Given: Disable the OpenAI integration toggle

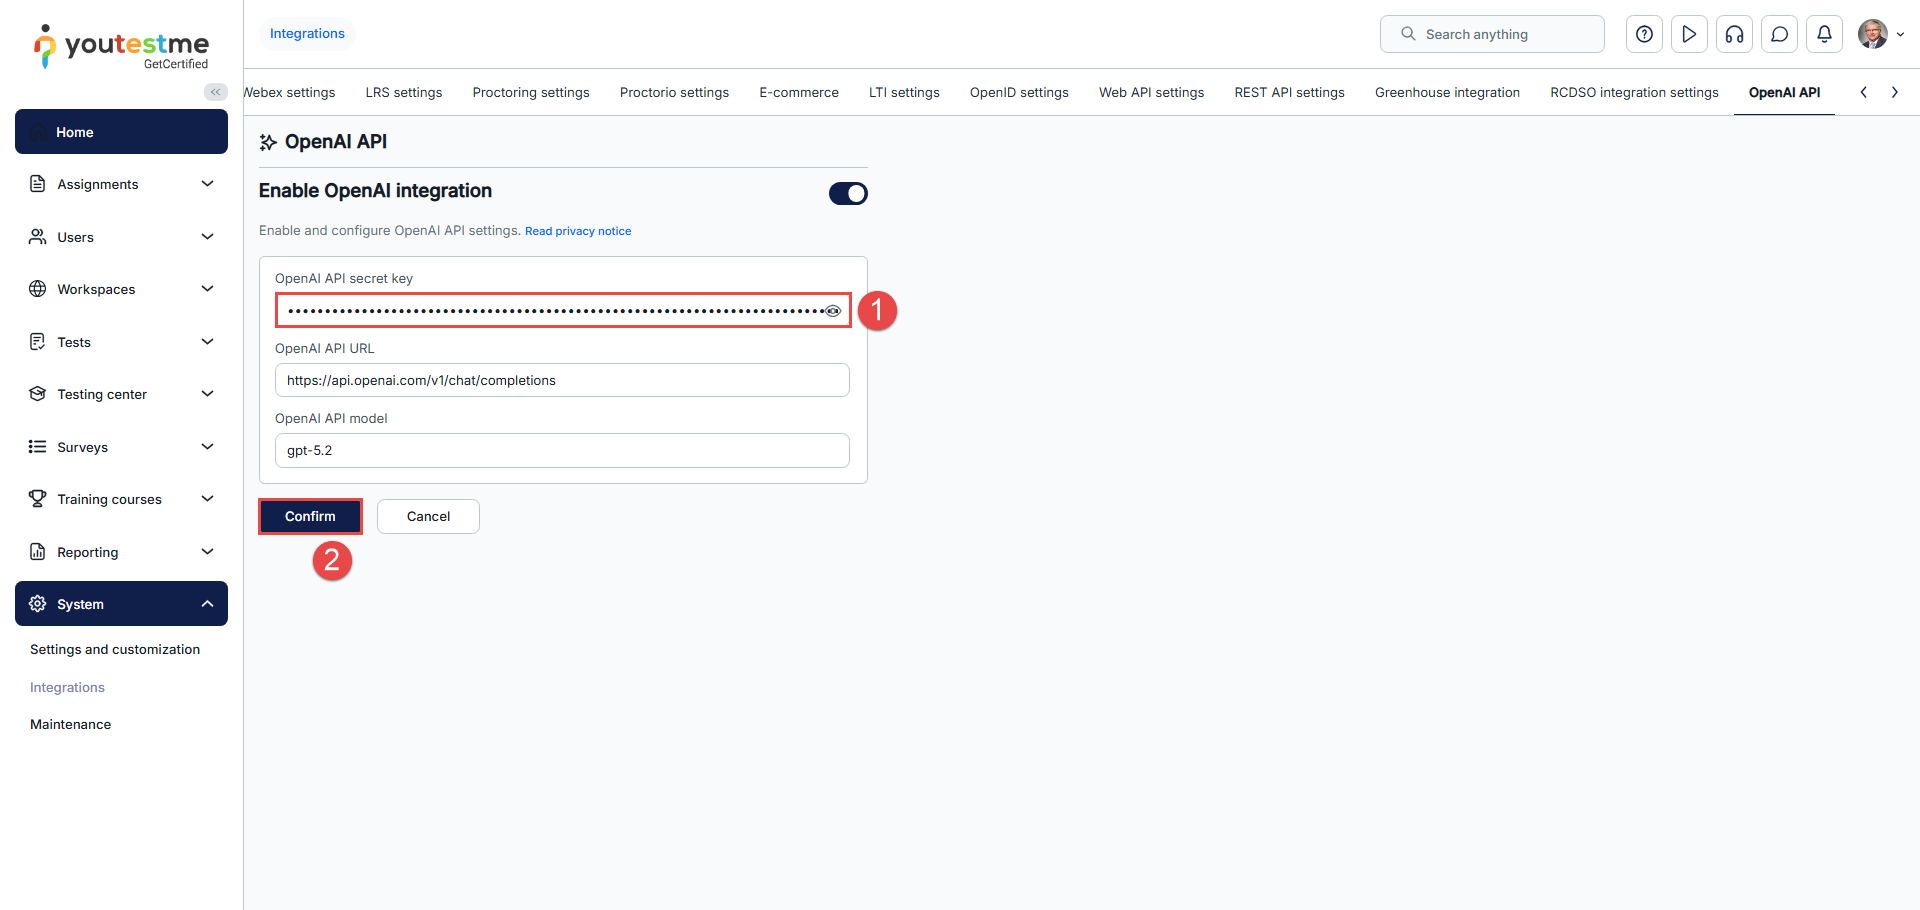Looking at the screenshot, I should pos(848,193).
